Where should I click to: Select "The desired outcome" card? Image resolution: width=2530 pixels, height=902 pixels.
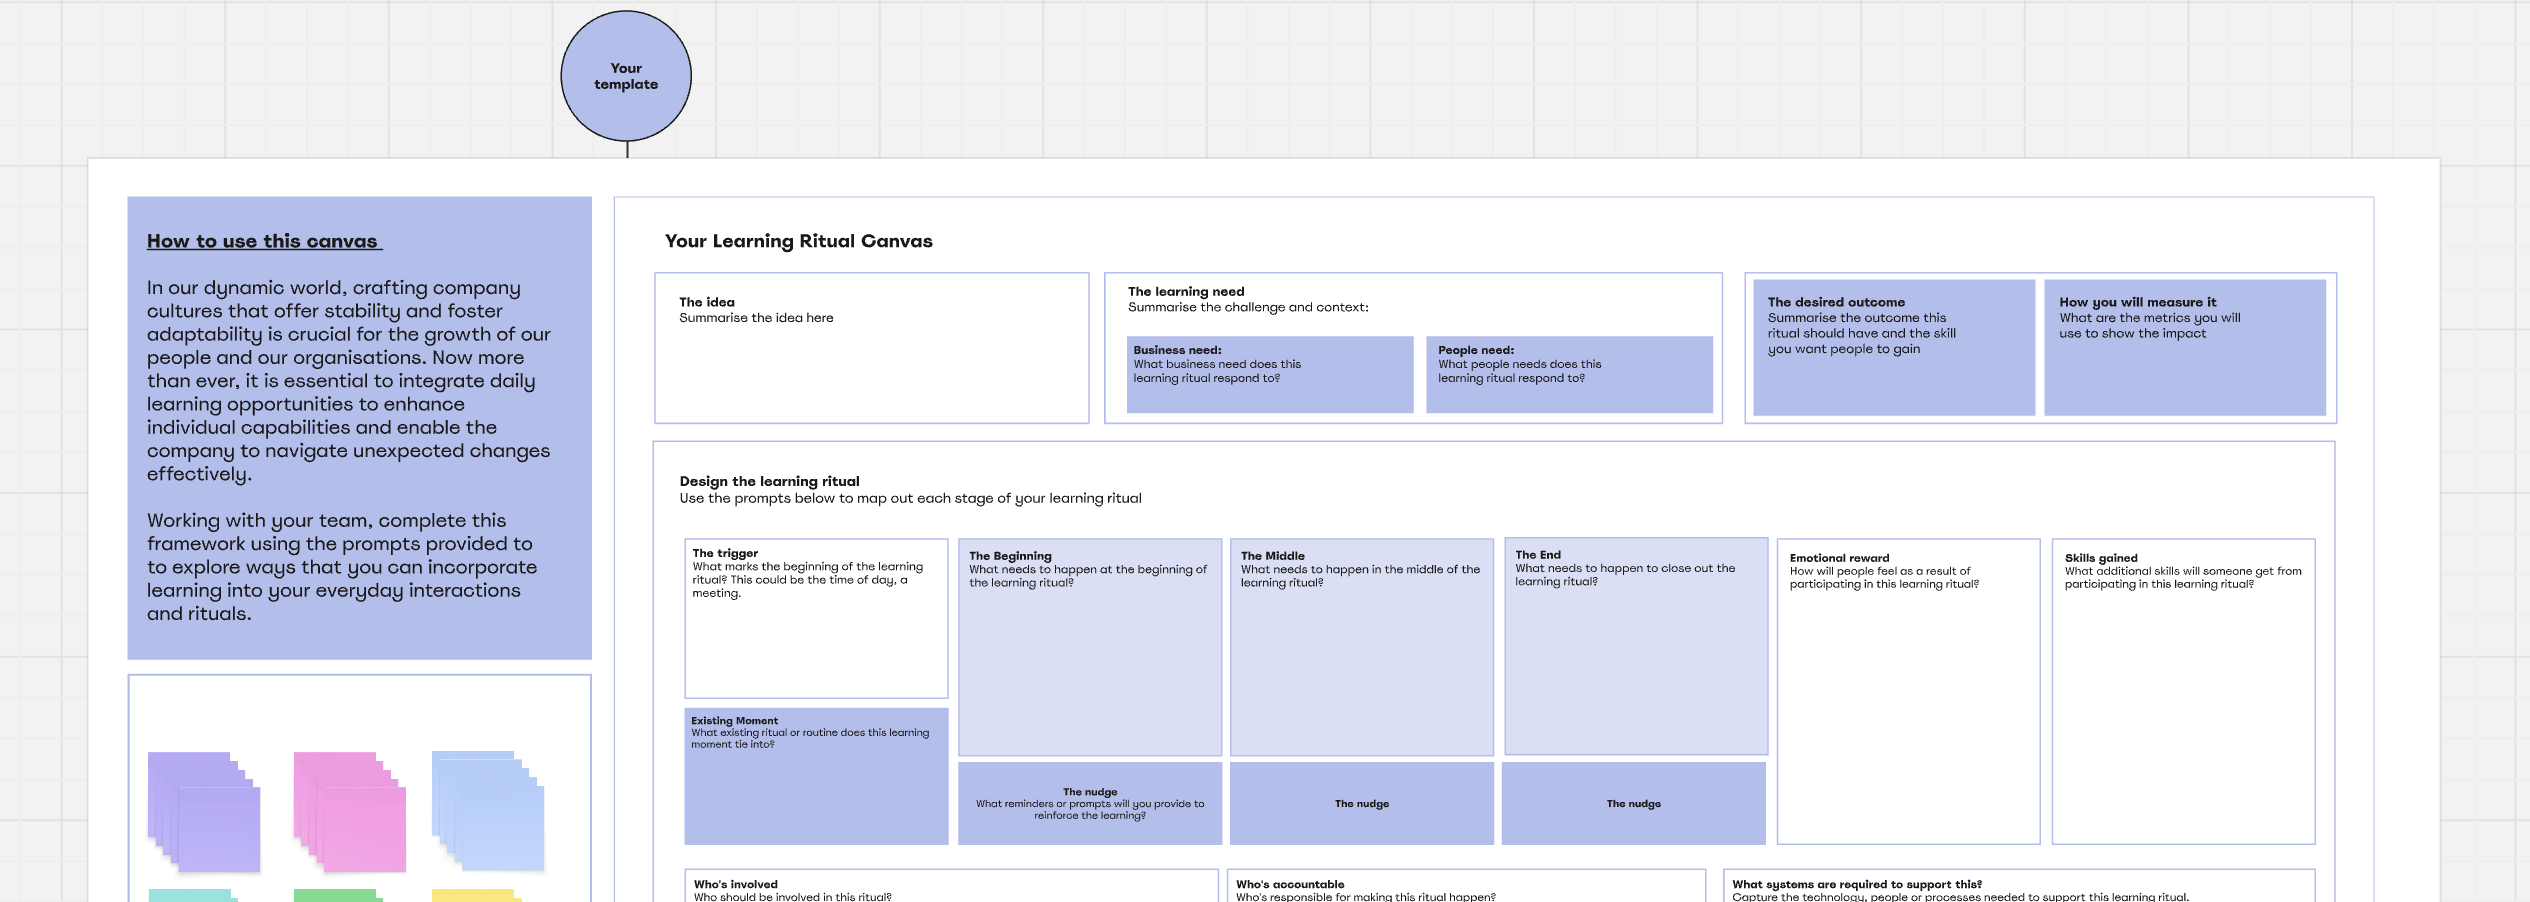click(1893, 347)
